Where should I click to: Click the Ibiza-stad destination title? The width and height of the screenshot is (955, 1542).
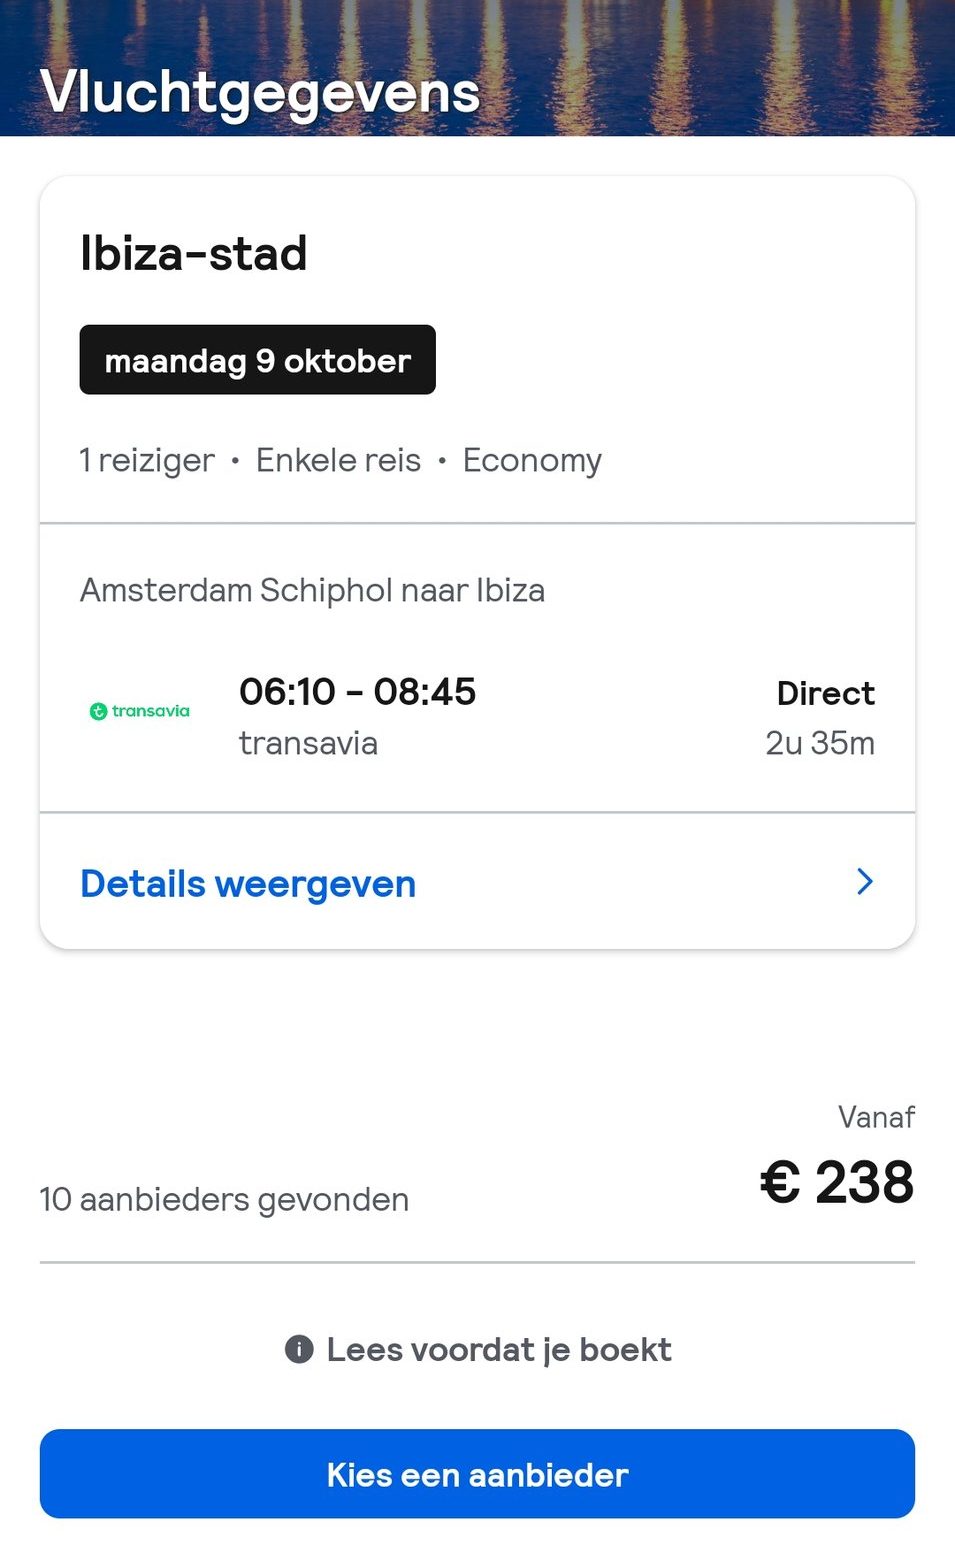coord(193,253)
